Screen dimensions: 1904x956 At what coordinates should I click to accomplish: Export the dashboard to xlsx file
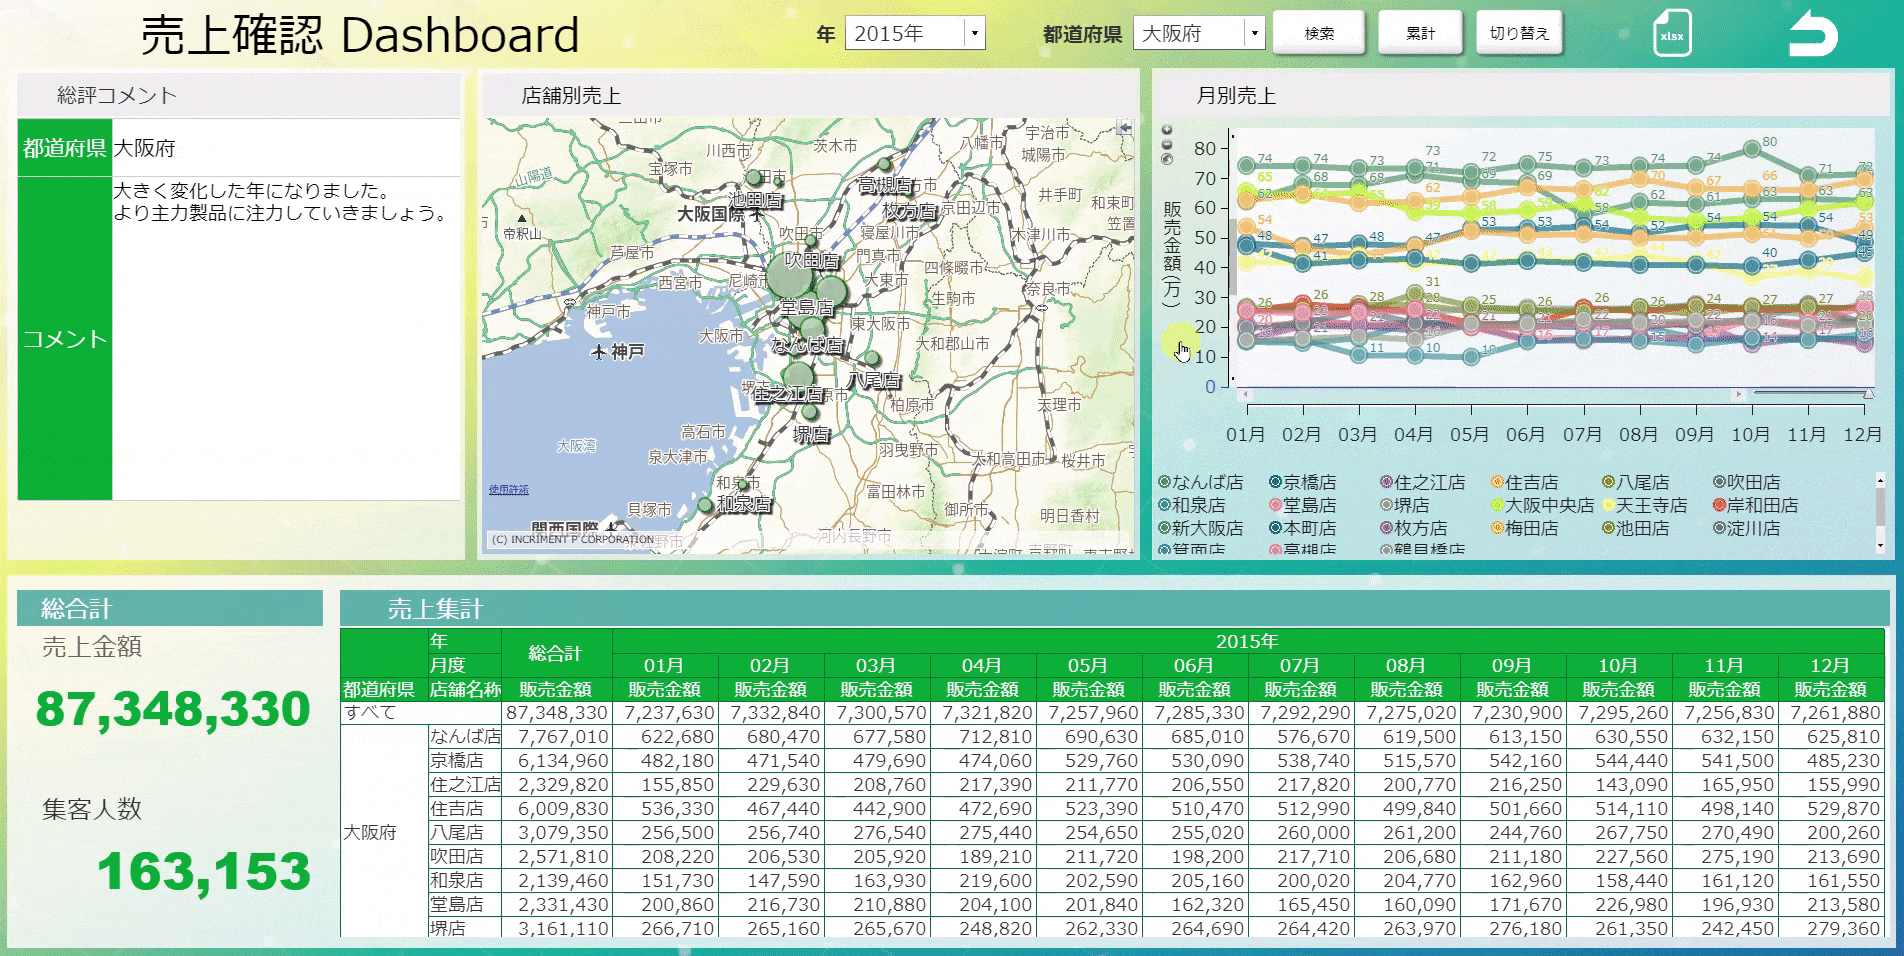(1671, 34)
